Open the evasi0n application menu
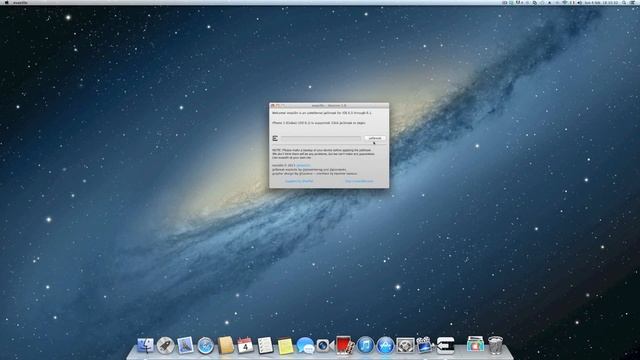 tap(20, 2)
